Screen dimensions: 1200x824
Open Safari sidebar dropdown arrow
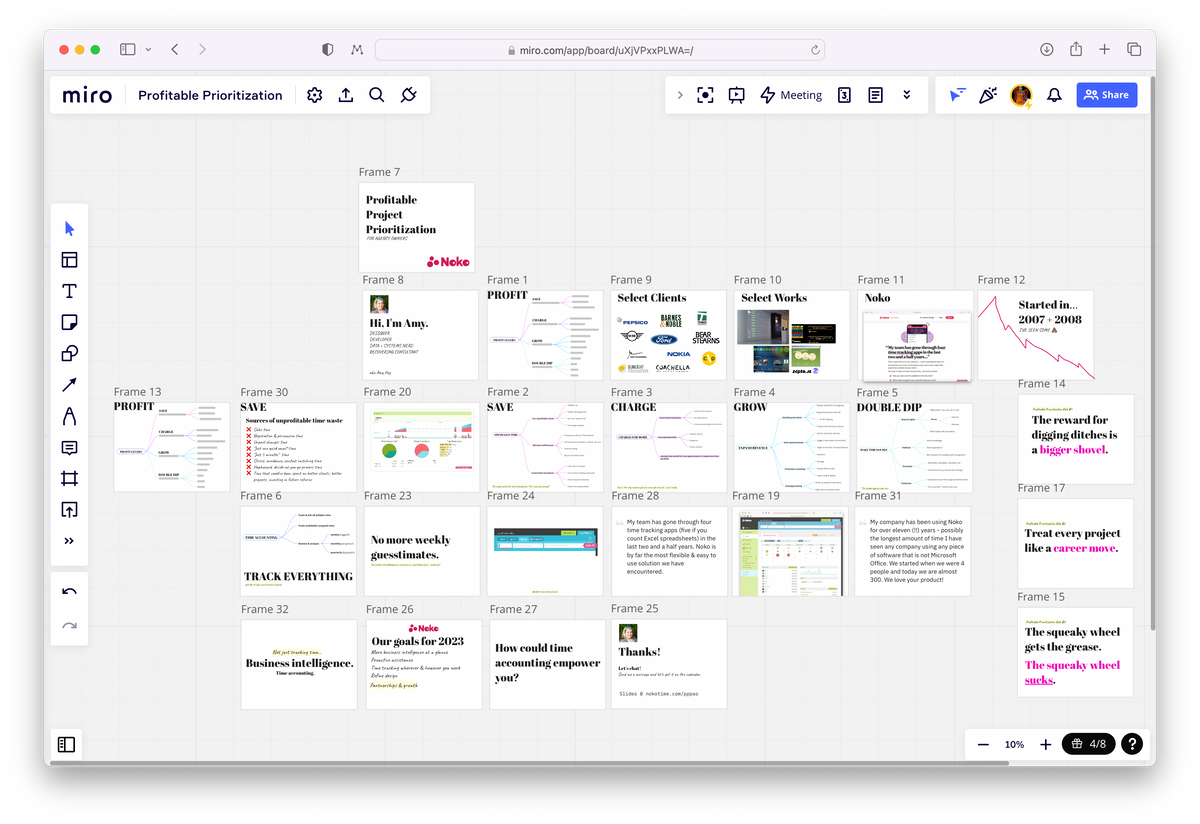click(149, 49)
